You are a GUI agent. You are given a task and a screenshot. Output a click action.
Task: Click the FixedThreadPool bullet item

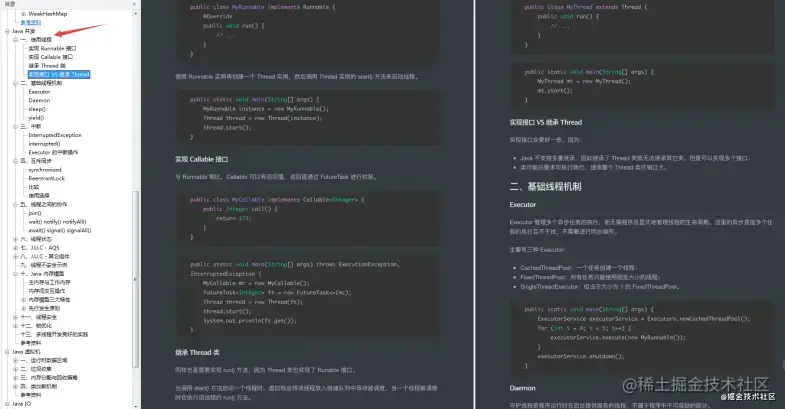click(590, 277)
